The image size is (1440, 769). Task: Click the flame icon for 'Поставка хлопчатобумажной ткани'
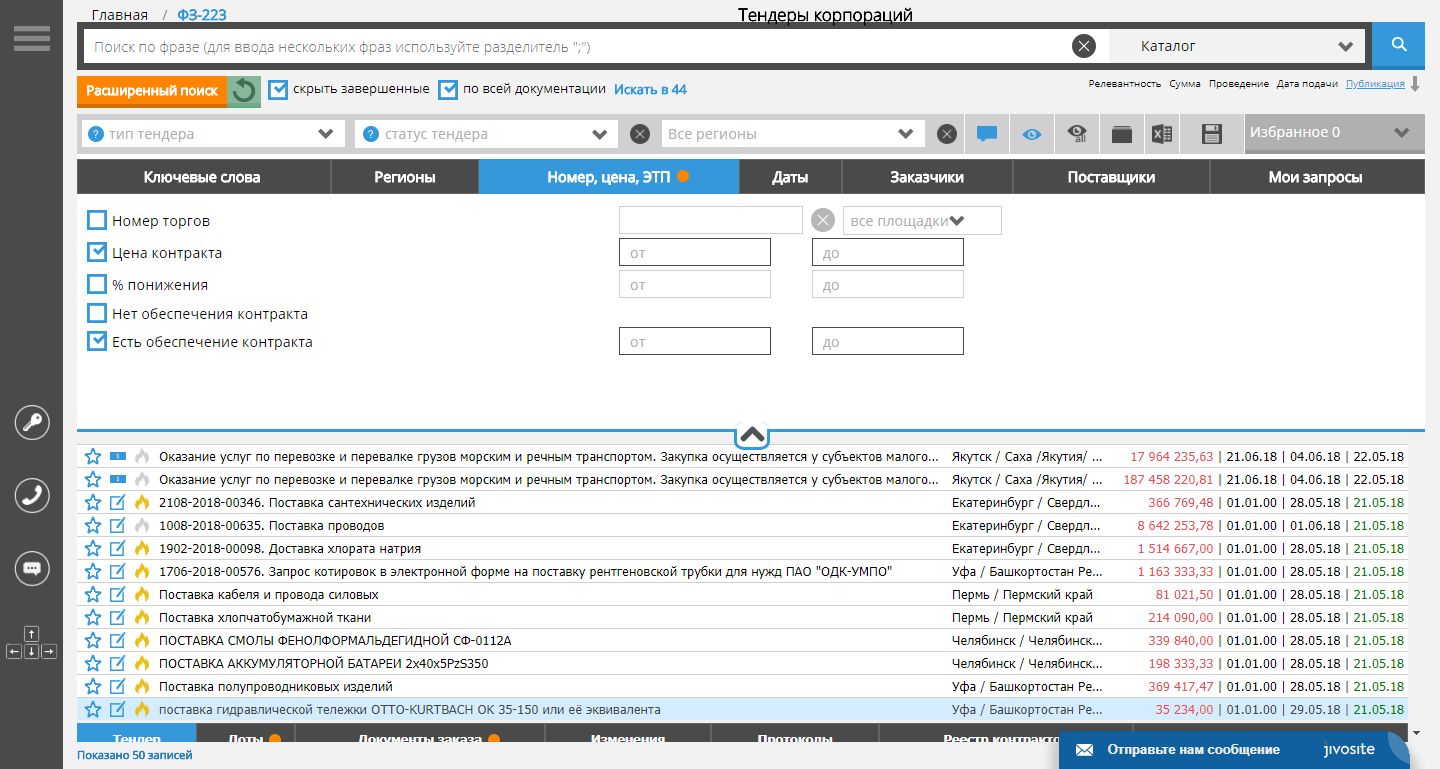coord(142,617)
